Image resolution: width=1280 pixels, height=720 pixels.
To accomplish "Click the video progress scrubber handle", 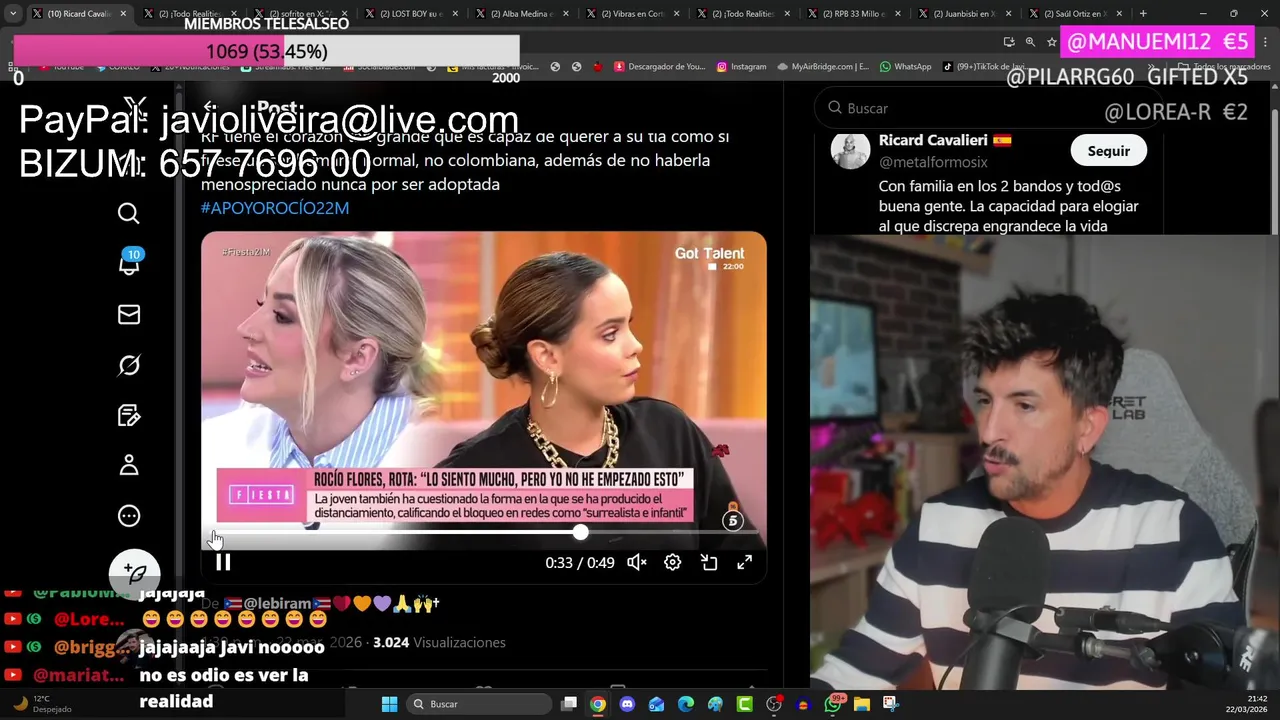I will coord(580,533).
